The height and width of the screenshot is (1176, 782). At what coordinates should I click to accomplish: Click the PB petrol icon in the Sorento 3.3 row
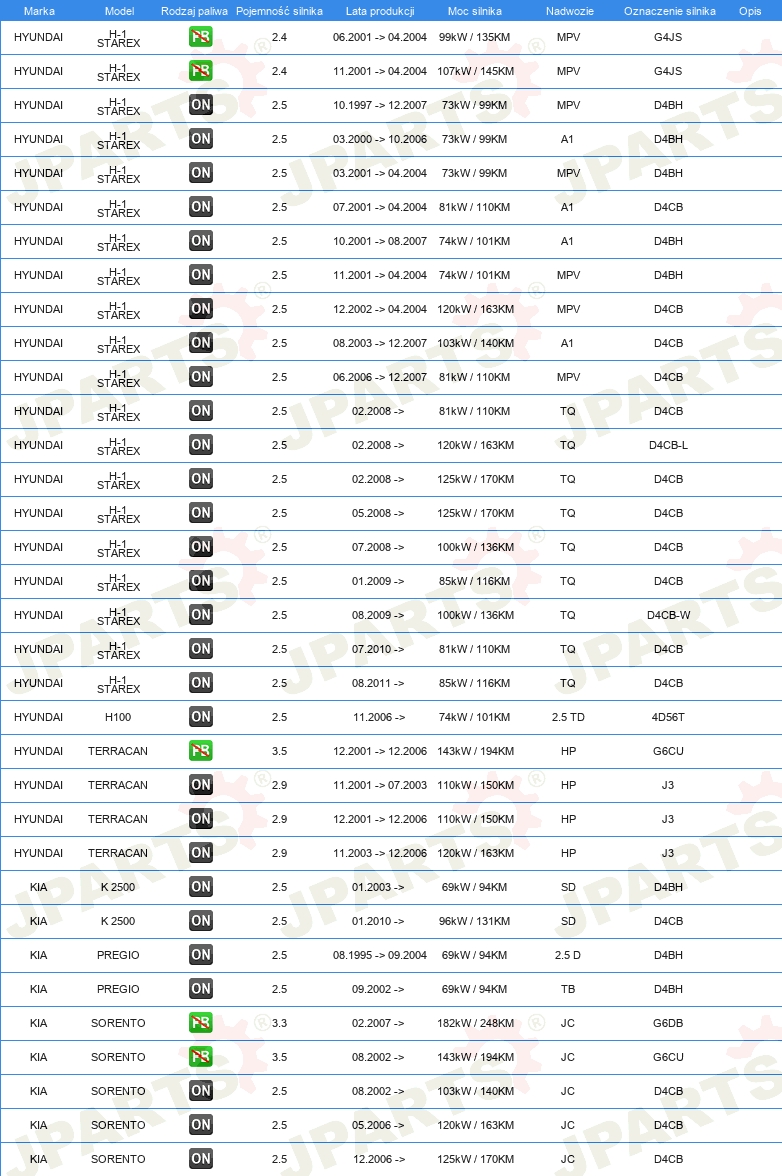tap(200, 1023)
